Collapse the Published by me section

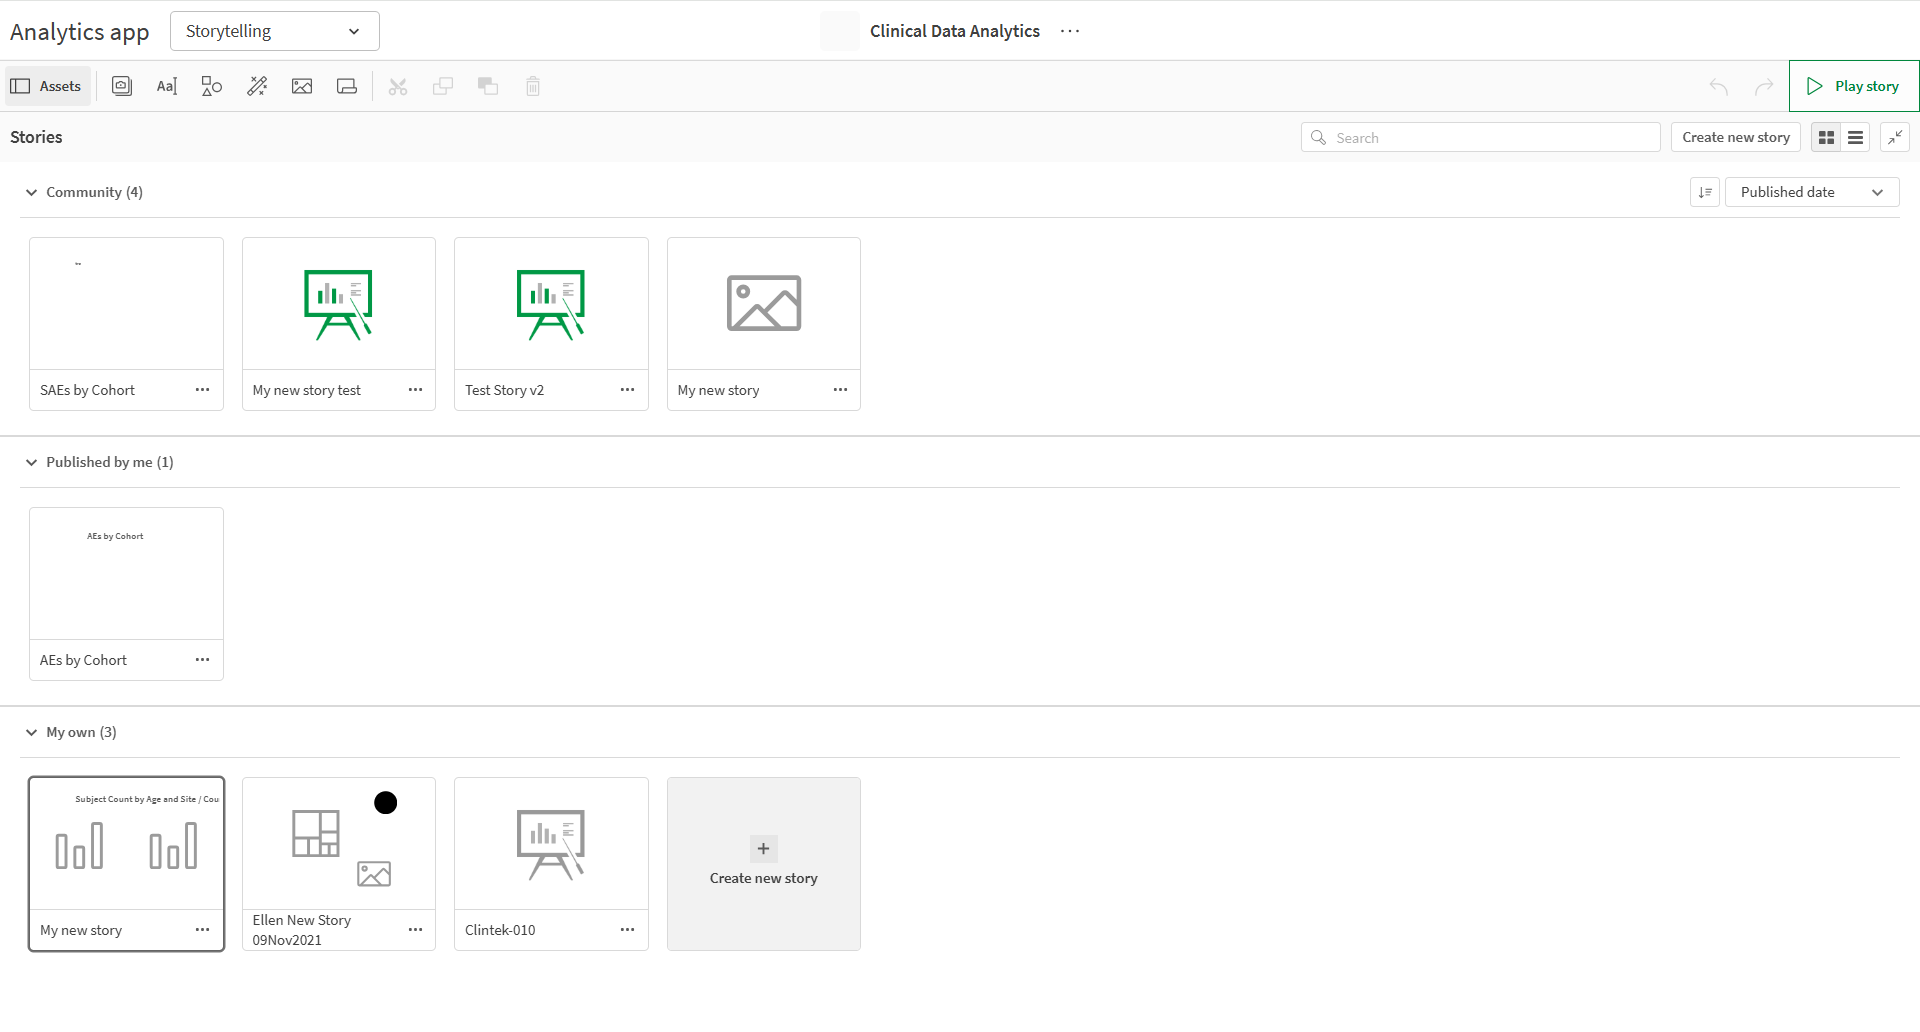(x=31, y=462)
